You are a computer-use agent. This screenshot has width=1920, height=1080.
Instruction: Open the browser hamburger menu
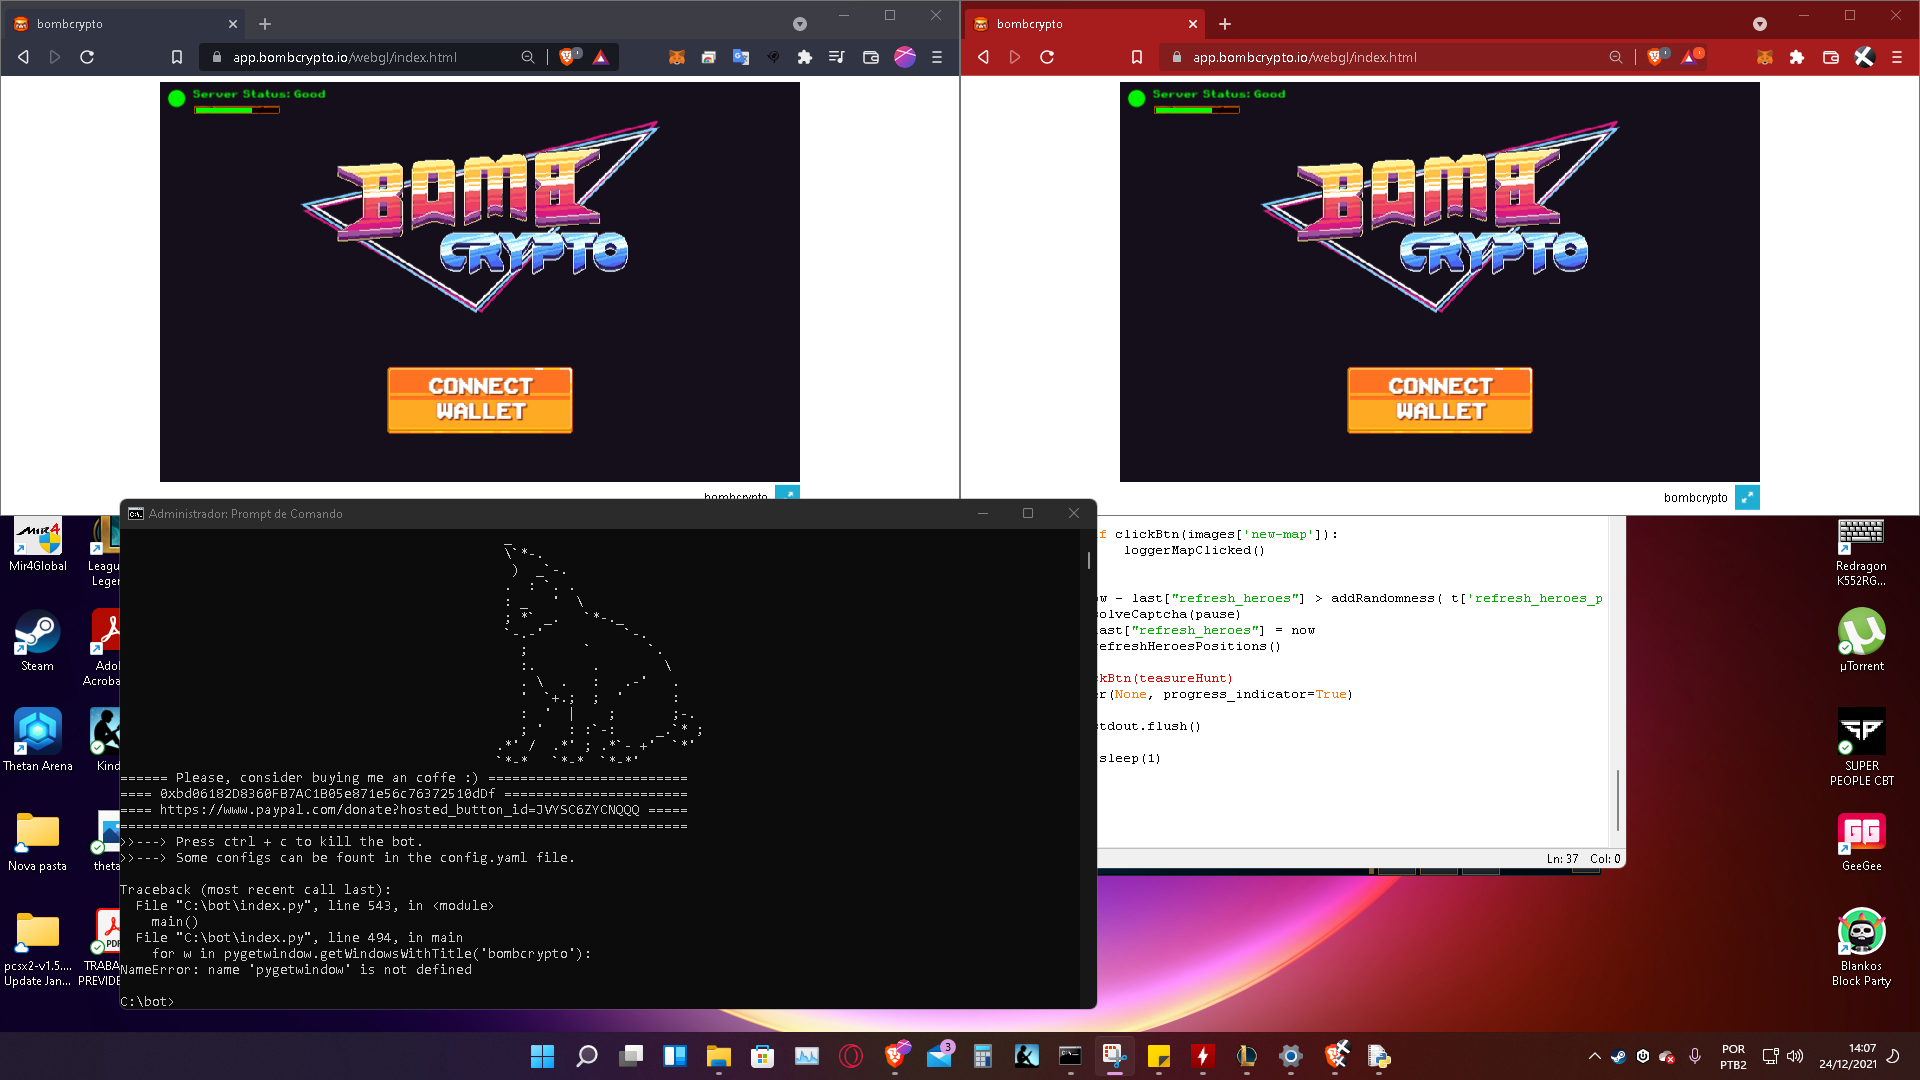[x=938, y=57]
